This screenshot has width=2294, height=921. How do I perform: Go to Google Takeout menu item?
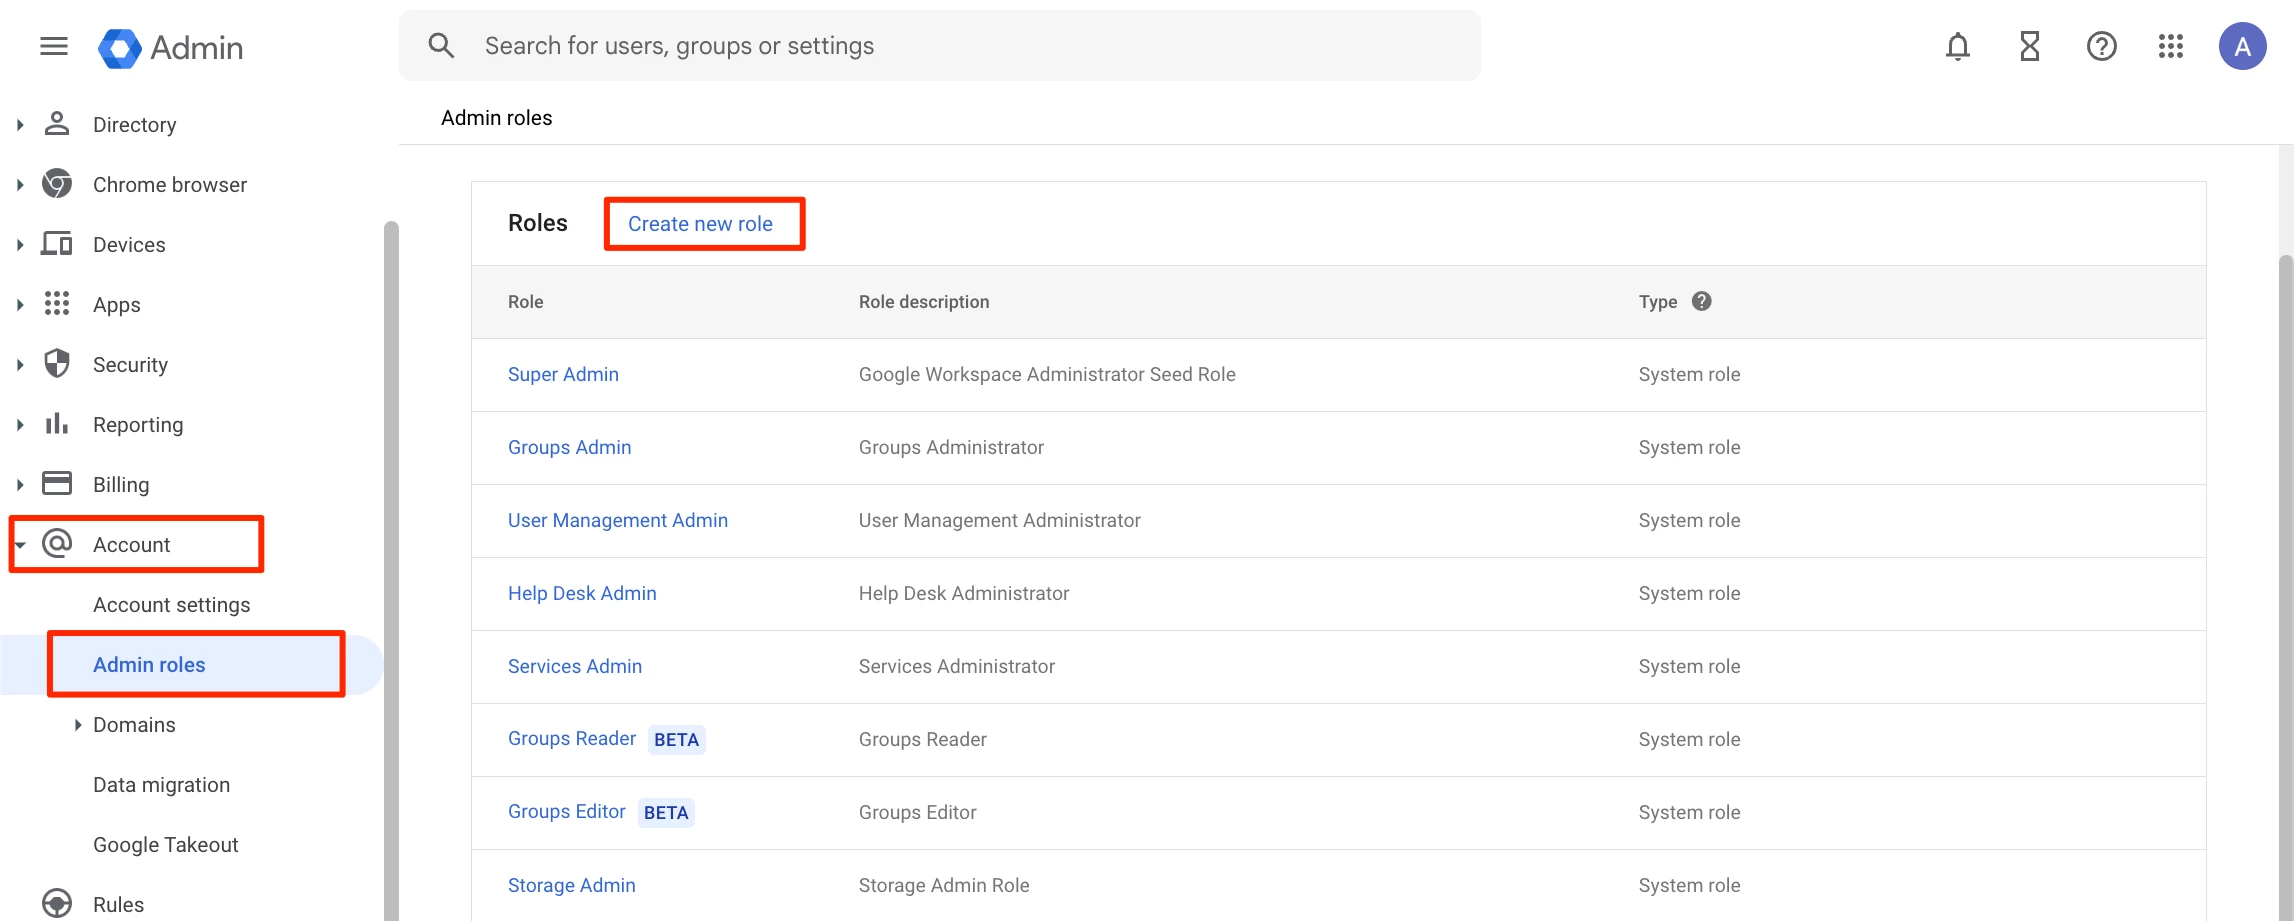(165, 845)
